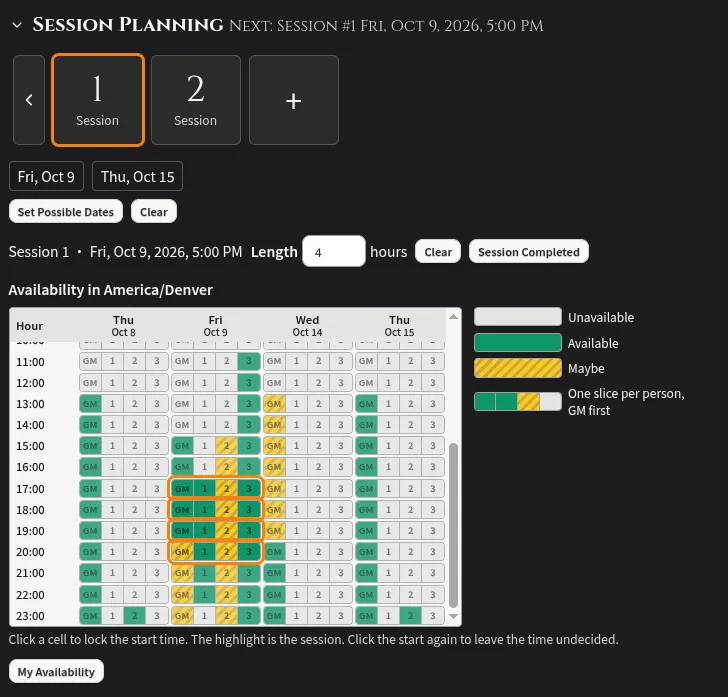This screenshot has height=697, width=728.
Task: Click the Fri Oct 9 column header
Action: pos(215,326)
